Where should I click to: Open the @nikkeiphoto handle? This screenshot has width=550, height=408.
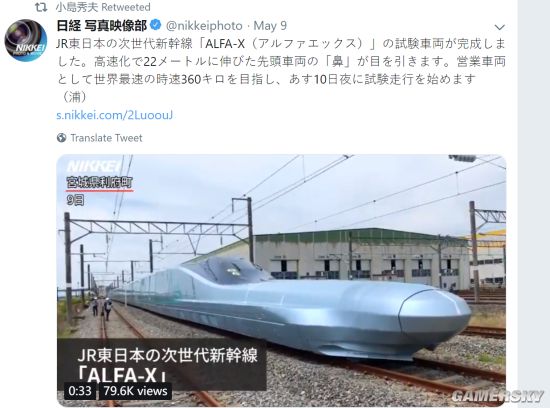tap(204, 26)
